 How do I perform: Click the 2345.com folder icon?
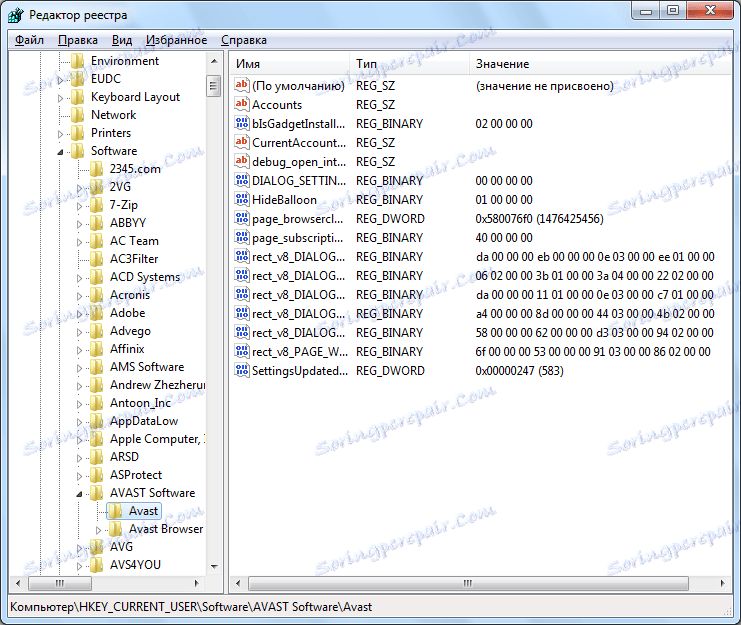96,169
